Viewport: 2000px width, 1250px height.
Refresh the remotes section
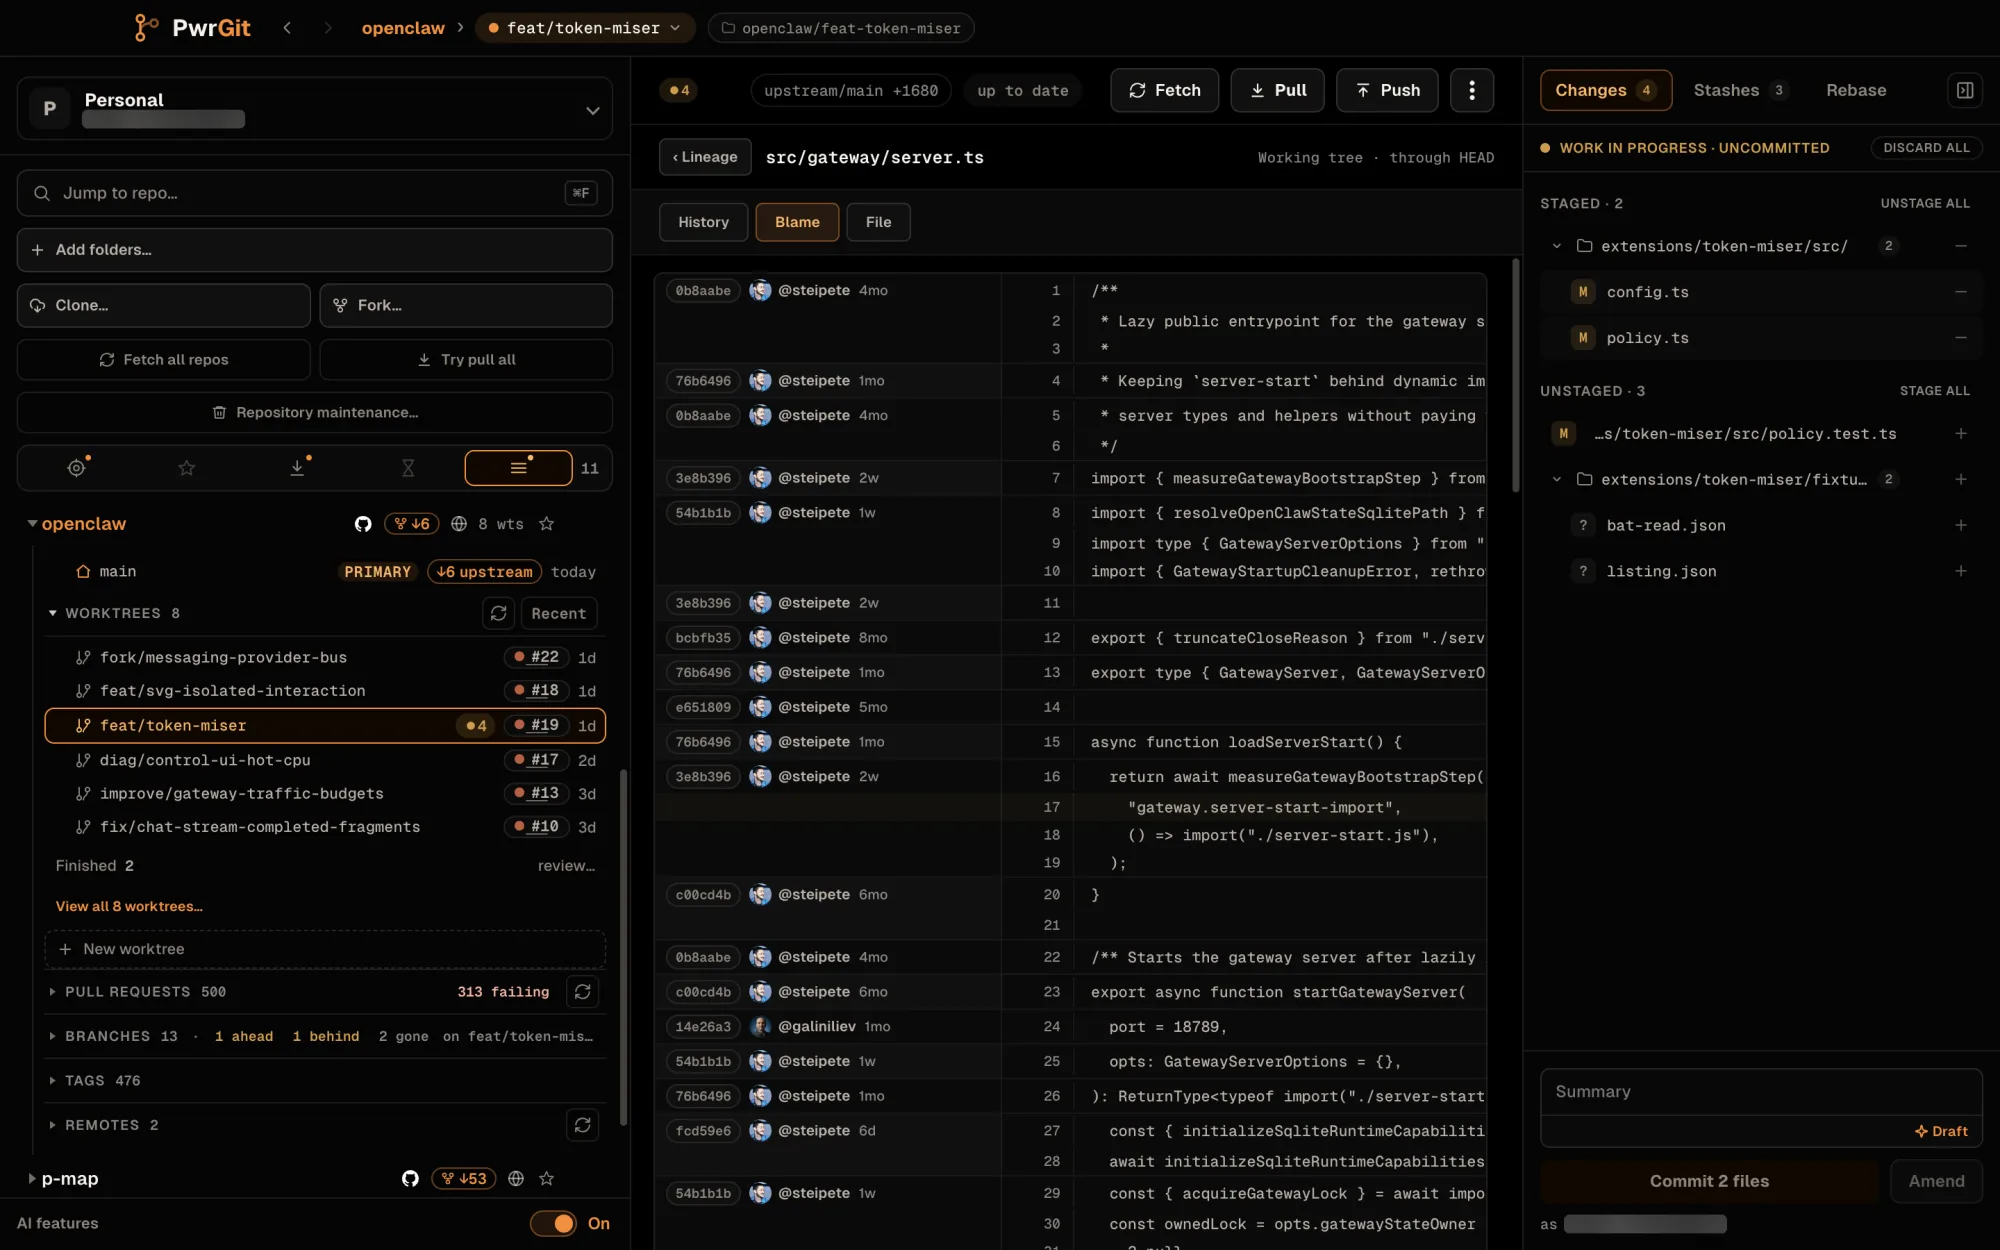(582, 1125)
